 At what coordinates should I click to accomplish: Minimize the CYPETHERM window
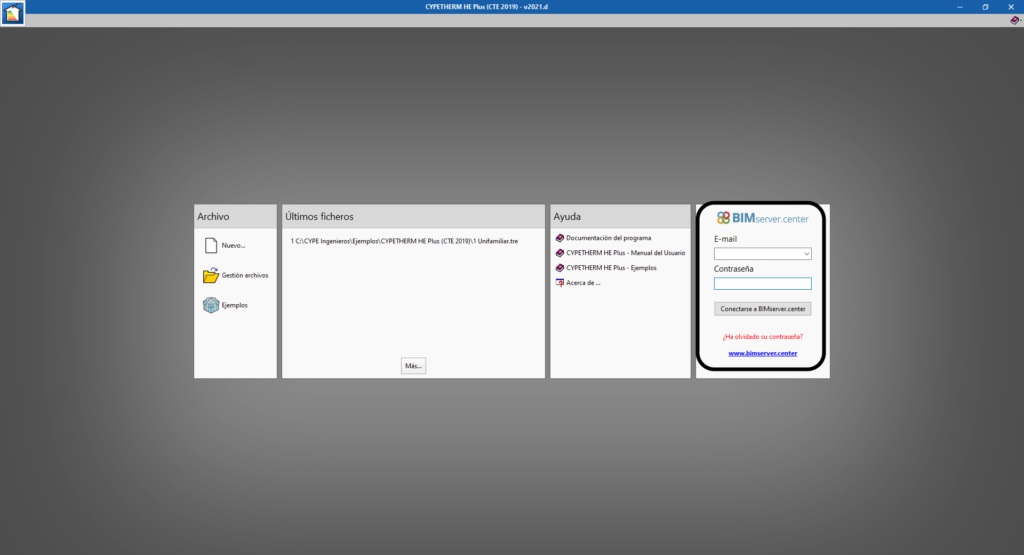[x=960, y=7]
